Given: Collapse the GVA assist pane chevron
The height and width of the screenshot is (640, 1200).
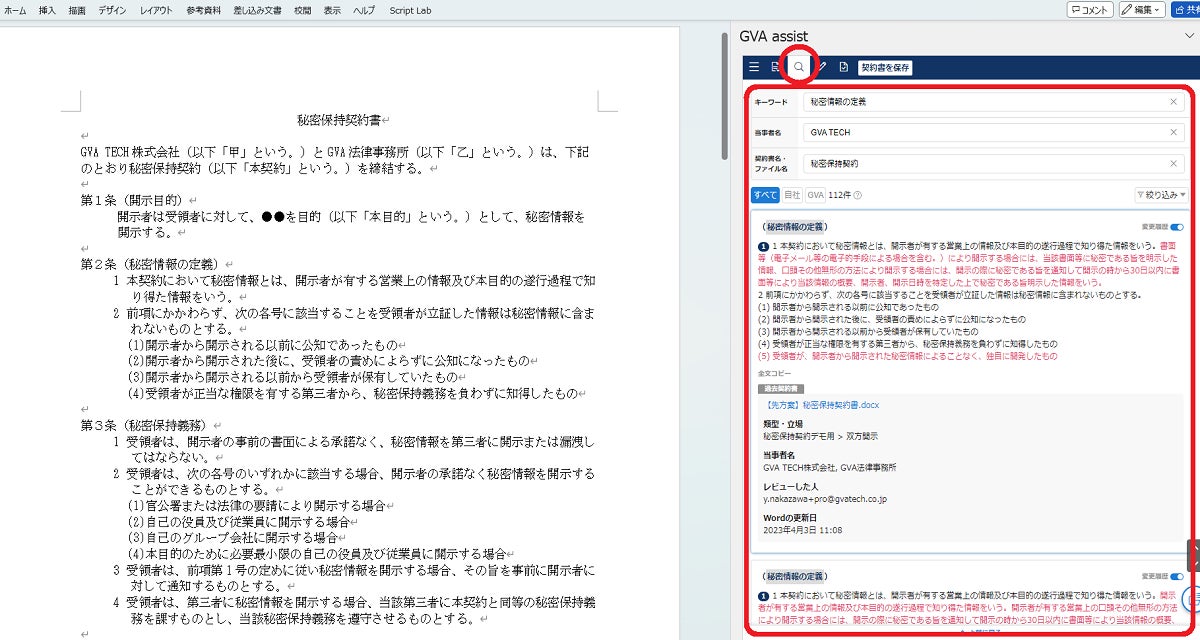Looking at the screenshot, I should coord(1187,36).
